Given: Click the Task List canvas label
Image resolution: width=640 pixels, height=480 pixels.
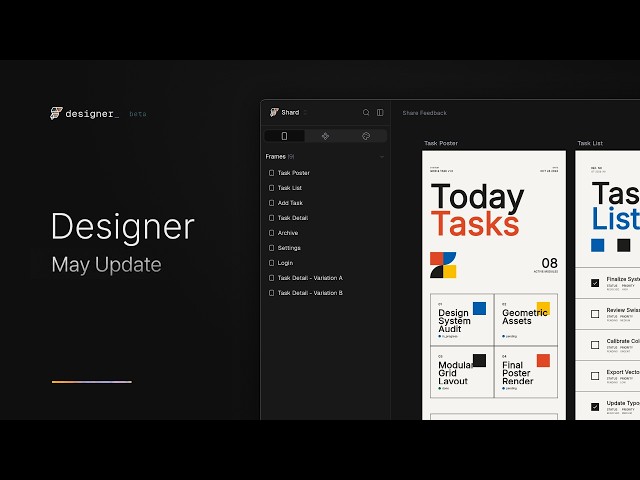Looking at the screenshot, I should [x=590, y=143].
